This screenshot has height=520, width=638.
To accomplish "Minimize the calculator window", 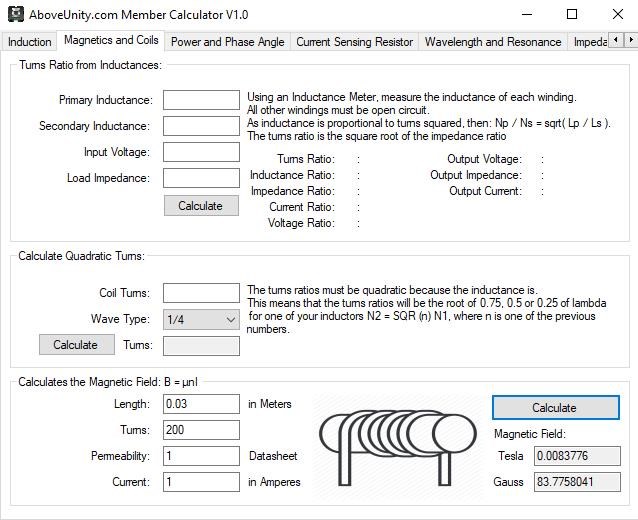I will pyautogui.click(x=527, y=15).
